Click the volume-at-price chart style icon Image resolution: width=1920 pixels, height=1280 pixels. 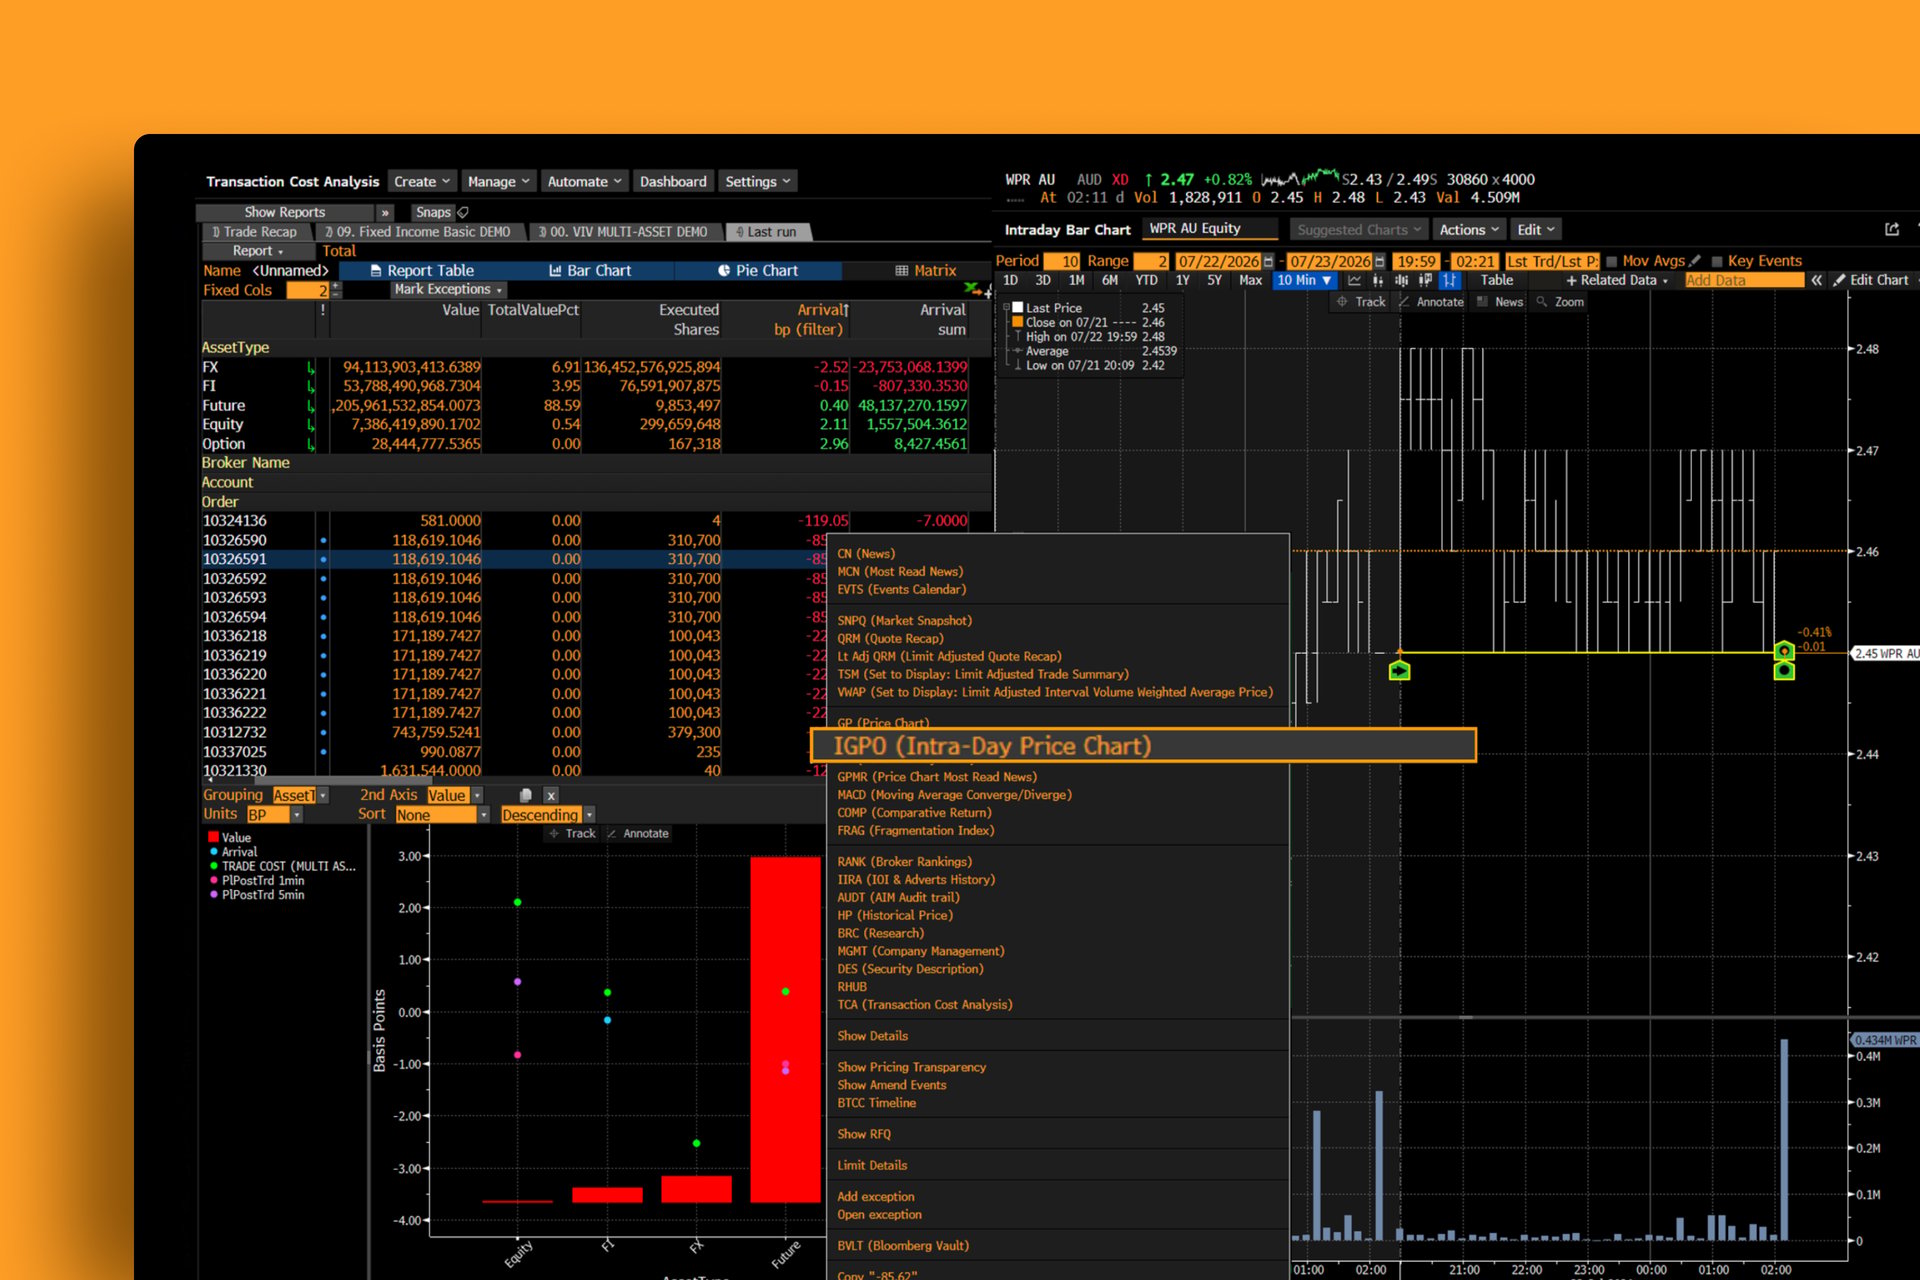[1425, 281]
